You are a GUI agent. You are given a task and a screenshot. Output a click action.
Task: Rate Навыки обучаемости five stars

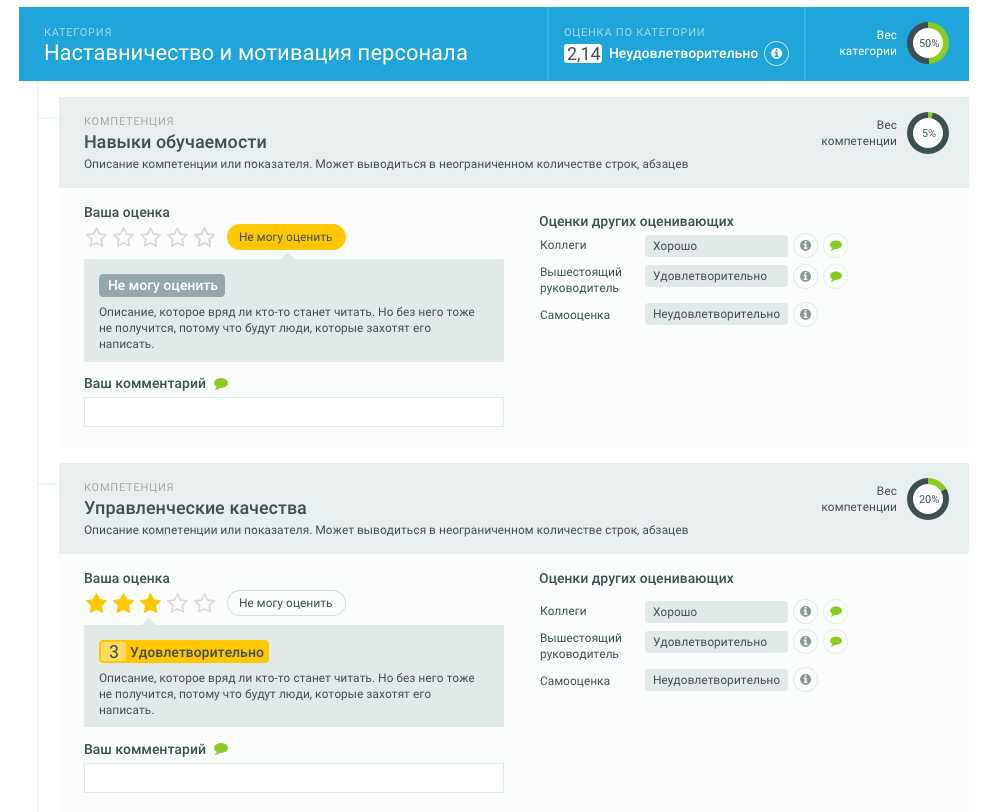pos(204,238)
